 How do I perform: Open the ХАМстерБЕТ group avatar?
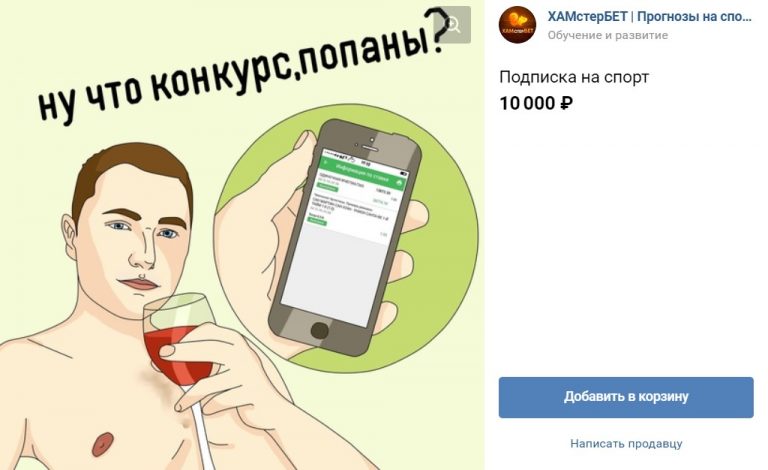517,24
